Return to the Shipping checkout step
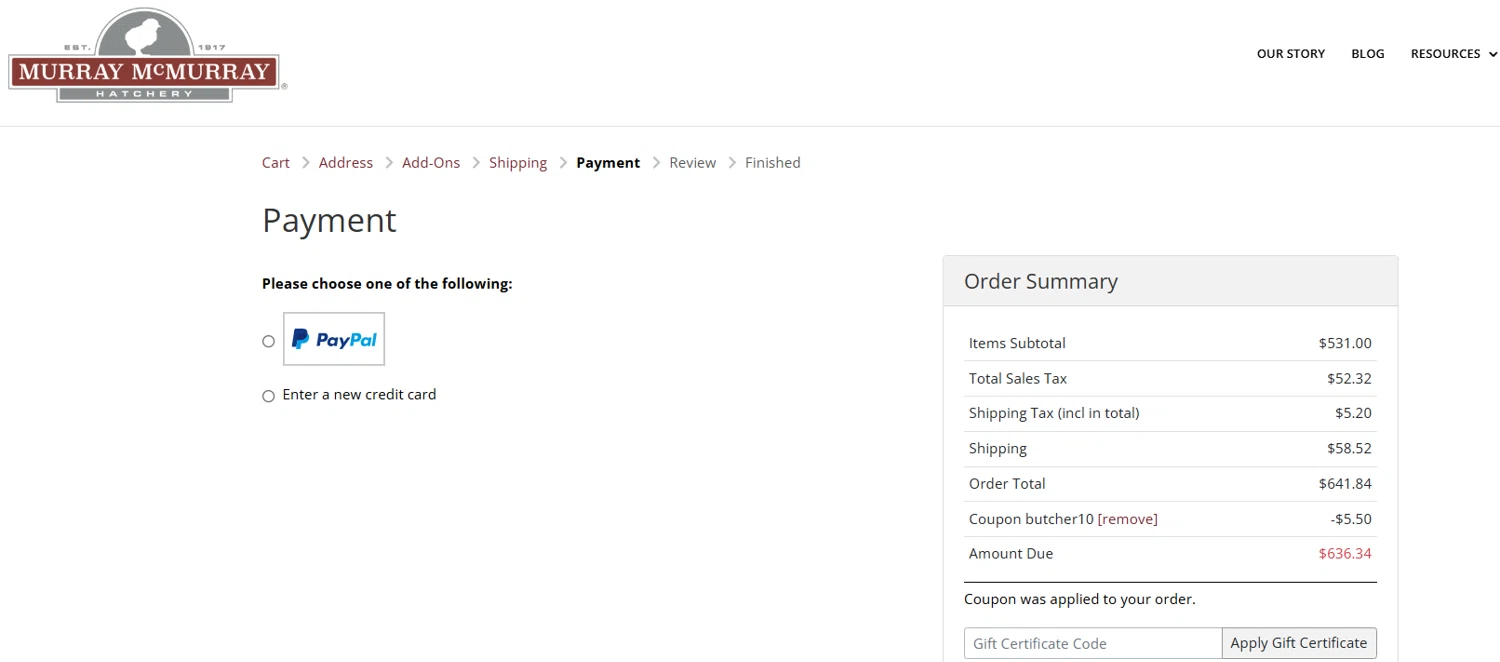1500x662 pixels. (518, 162)
